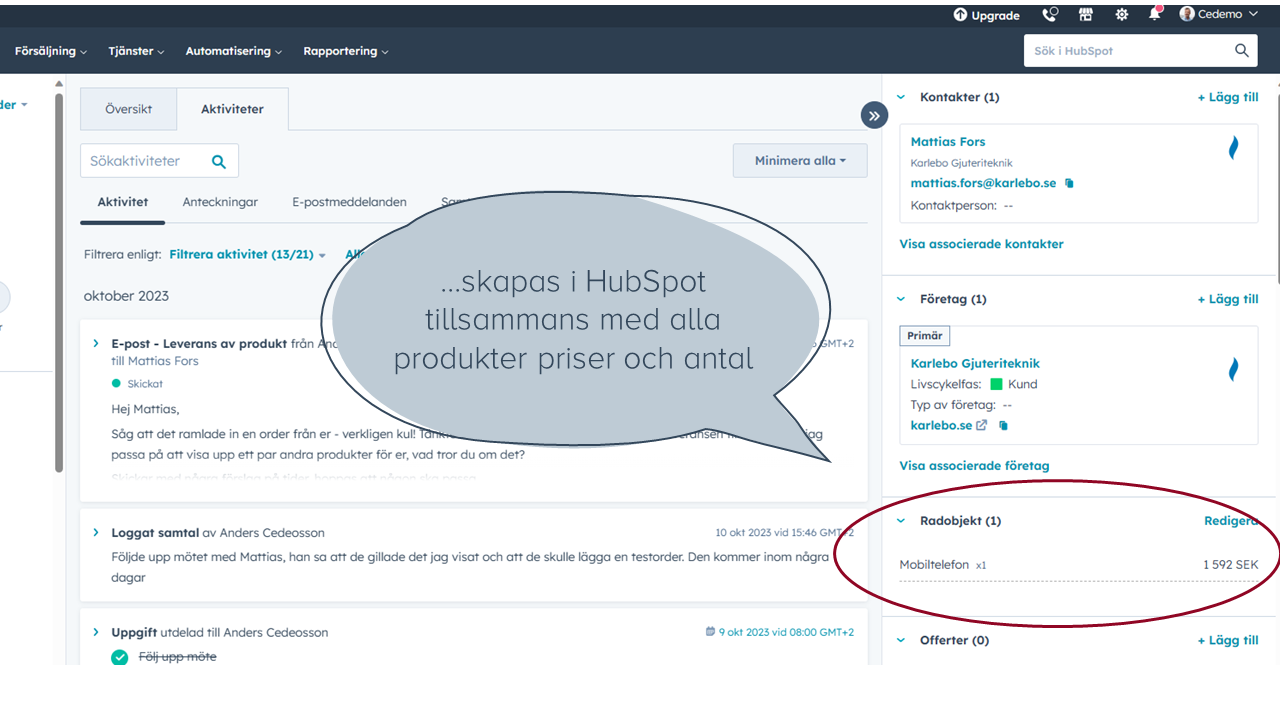Viewport: 1280px width, 720px height.
Task: Open the Filtrera aktivitet (13/21) dropdown
Action: (247, 255)
